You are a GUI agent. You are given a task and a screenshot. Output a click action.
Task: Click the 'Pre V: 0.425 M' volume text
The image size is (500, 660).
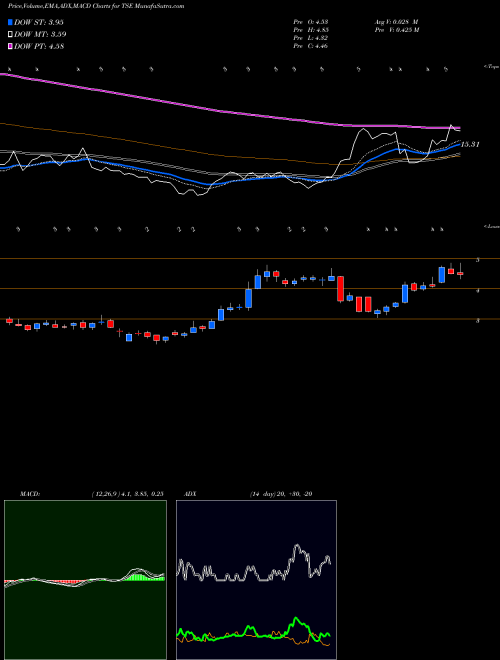coord(396,30)
